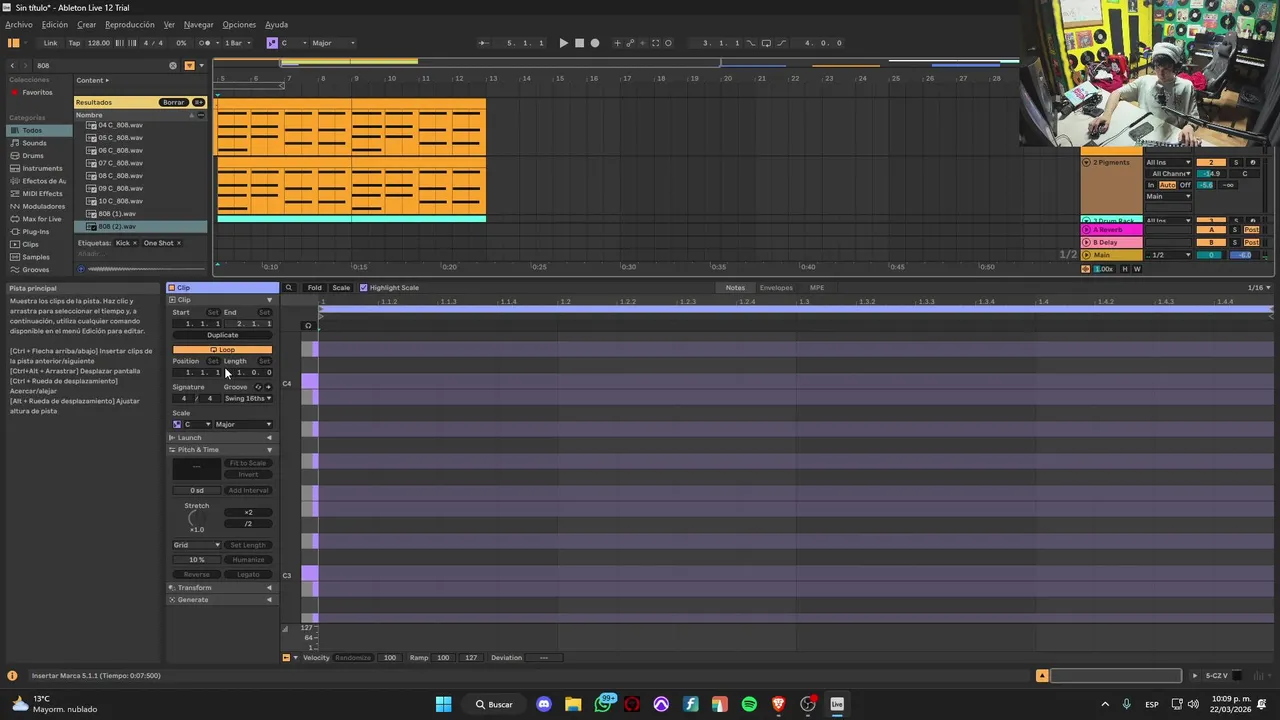Set Pigments monitor to Off

1185,185
